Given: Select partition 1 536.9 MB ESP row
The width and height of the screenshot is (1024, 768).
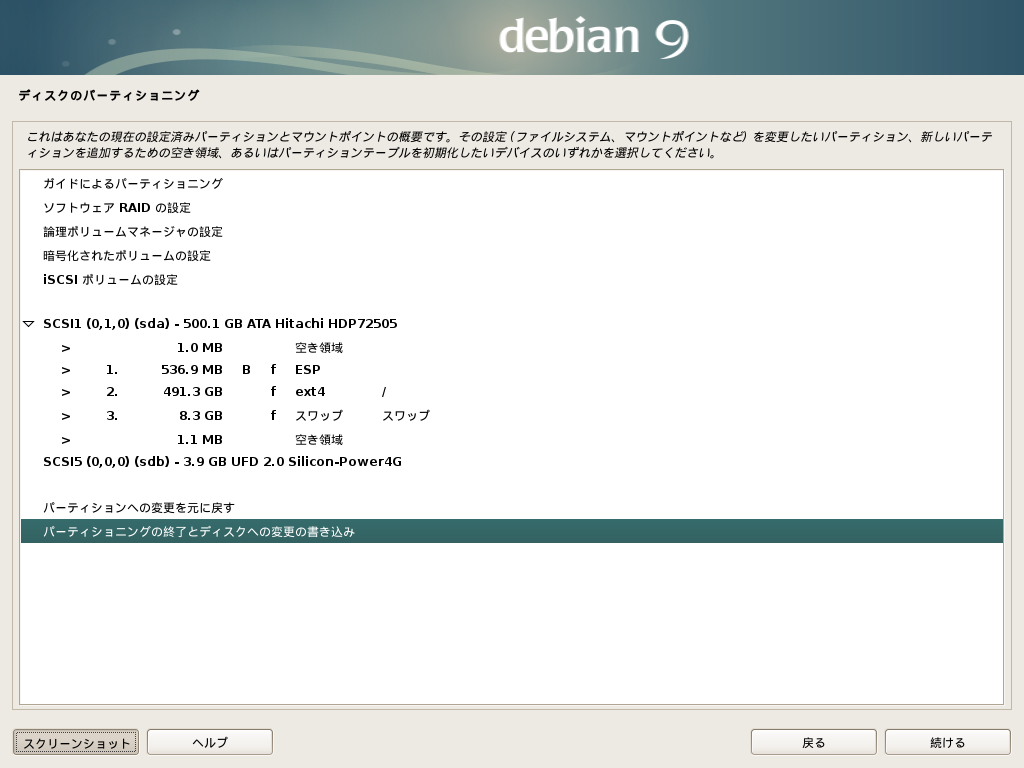Looking at the screenshot, I should click(x=511, y=370).
